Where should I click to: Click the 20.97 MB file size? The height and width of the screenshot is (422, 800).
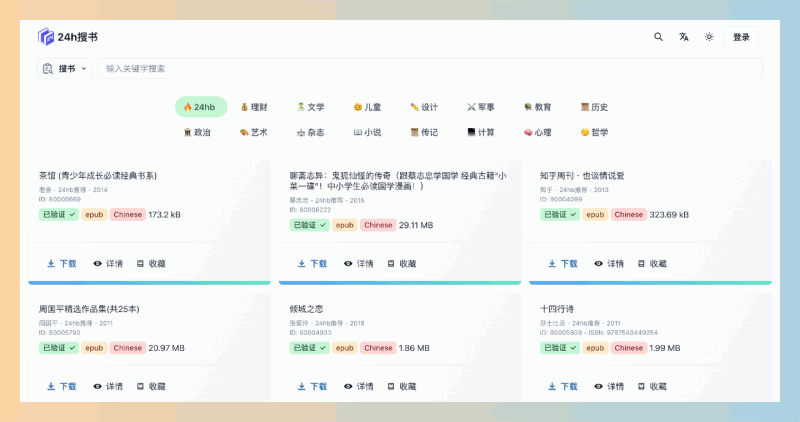pyautogui.click(x=166, y=348)
